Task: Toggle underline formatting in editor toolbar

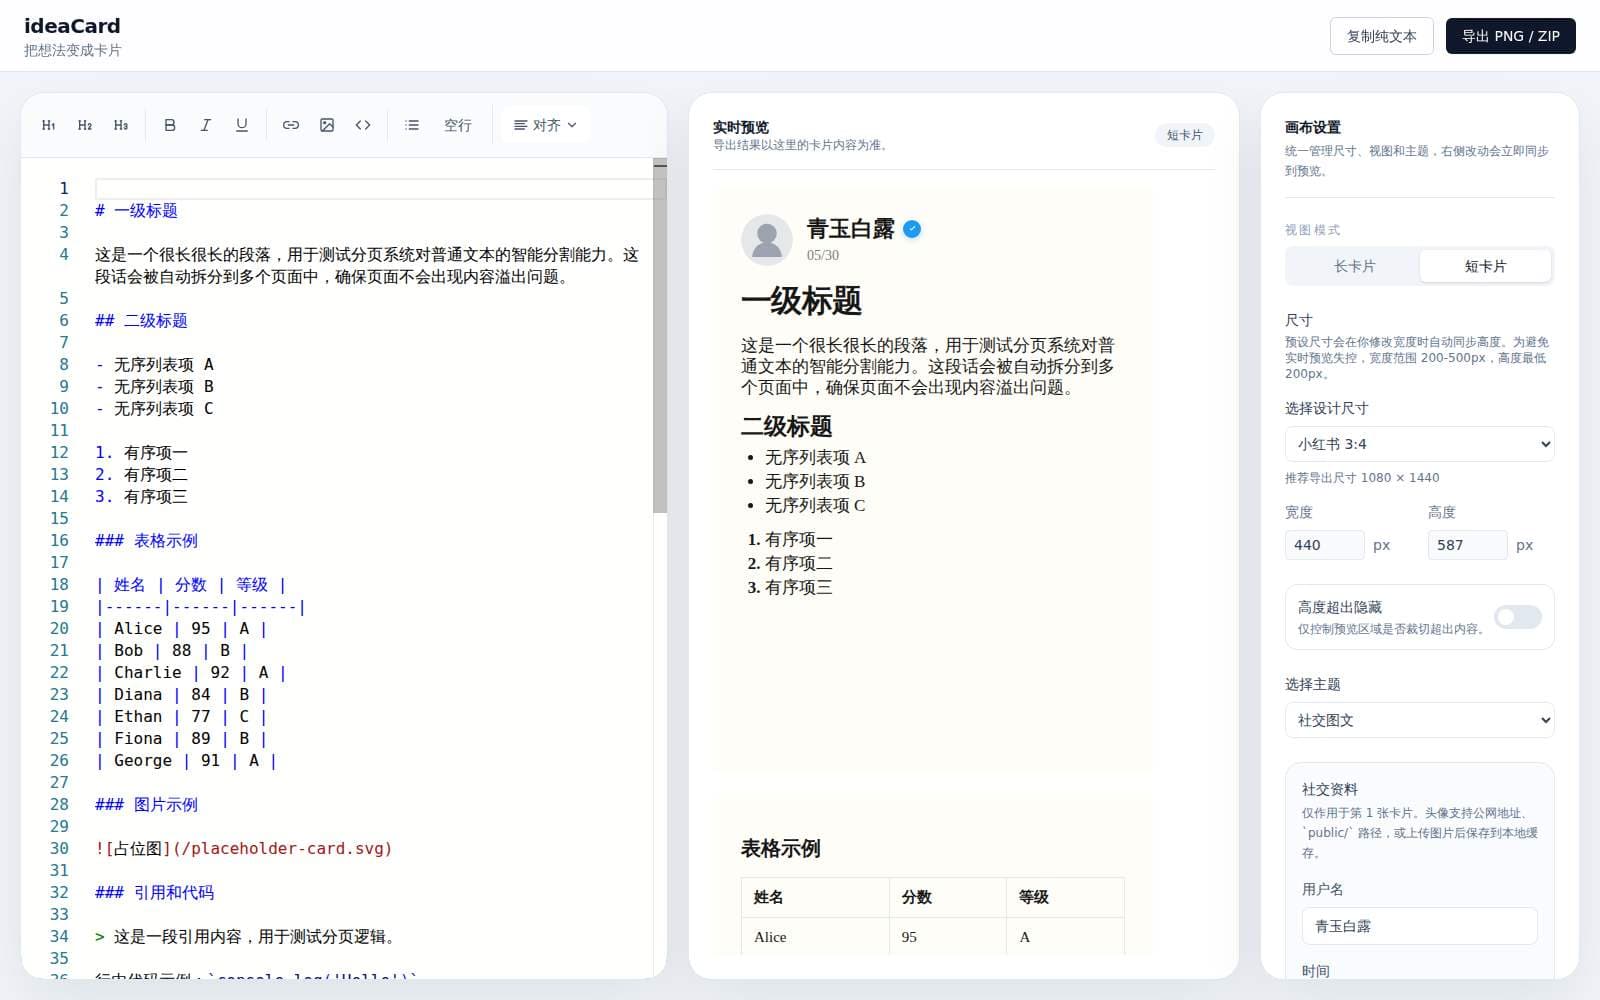Action: tap(242, 125)
